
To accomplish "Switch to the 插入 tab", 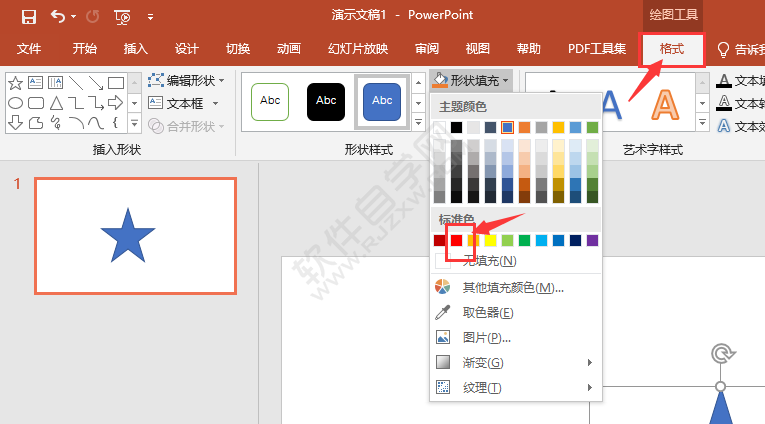I will 136,49.
